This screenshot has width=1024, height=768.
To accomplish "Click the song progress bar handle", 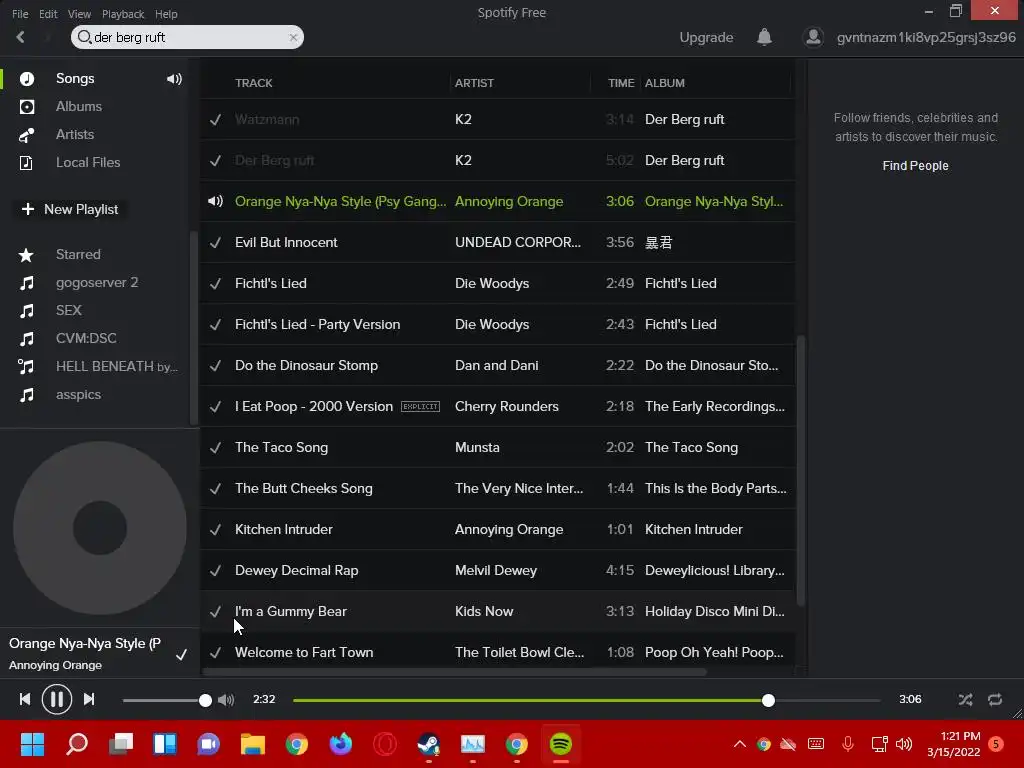I will 768,701.
